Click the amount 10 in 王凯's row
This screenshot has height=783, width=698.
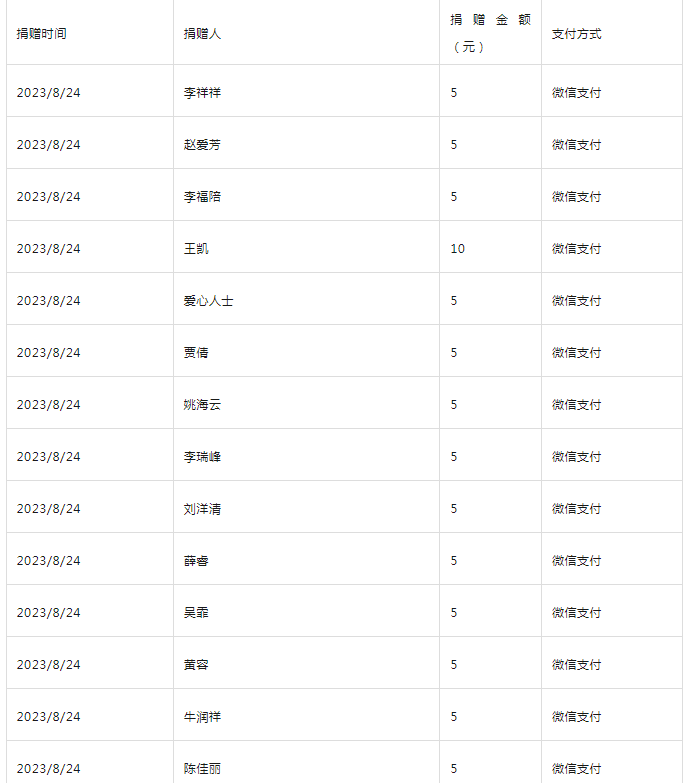coord(457,249)
